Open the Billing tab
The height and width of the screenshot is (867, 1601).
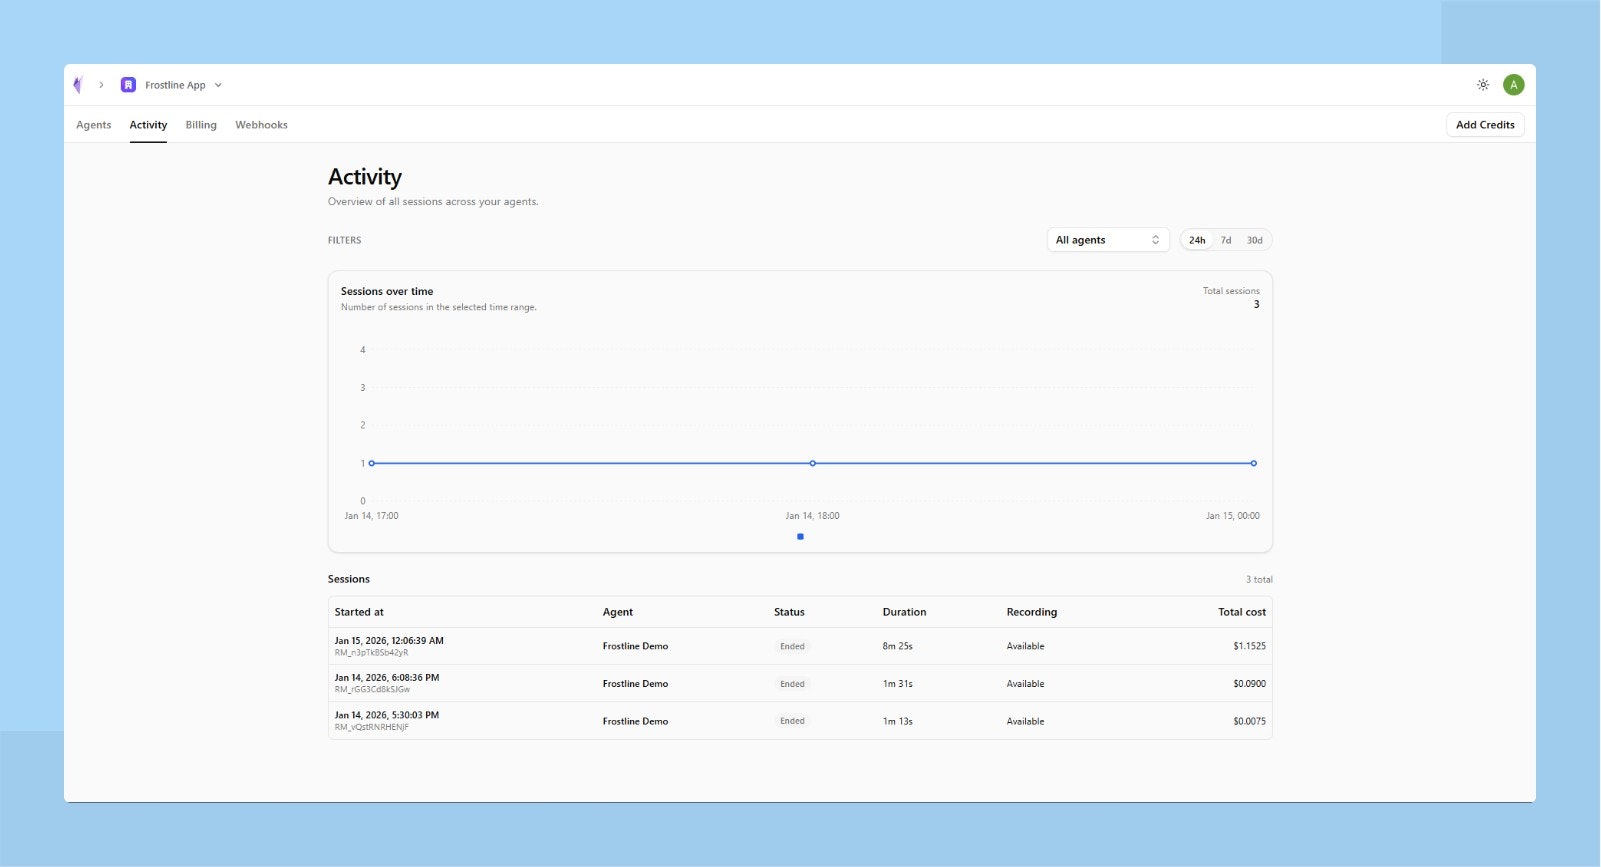coord(201,125)
